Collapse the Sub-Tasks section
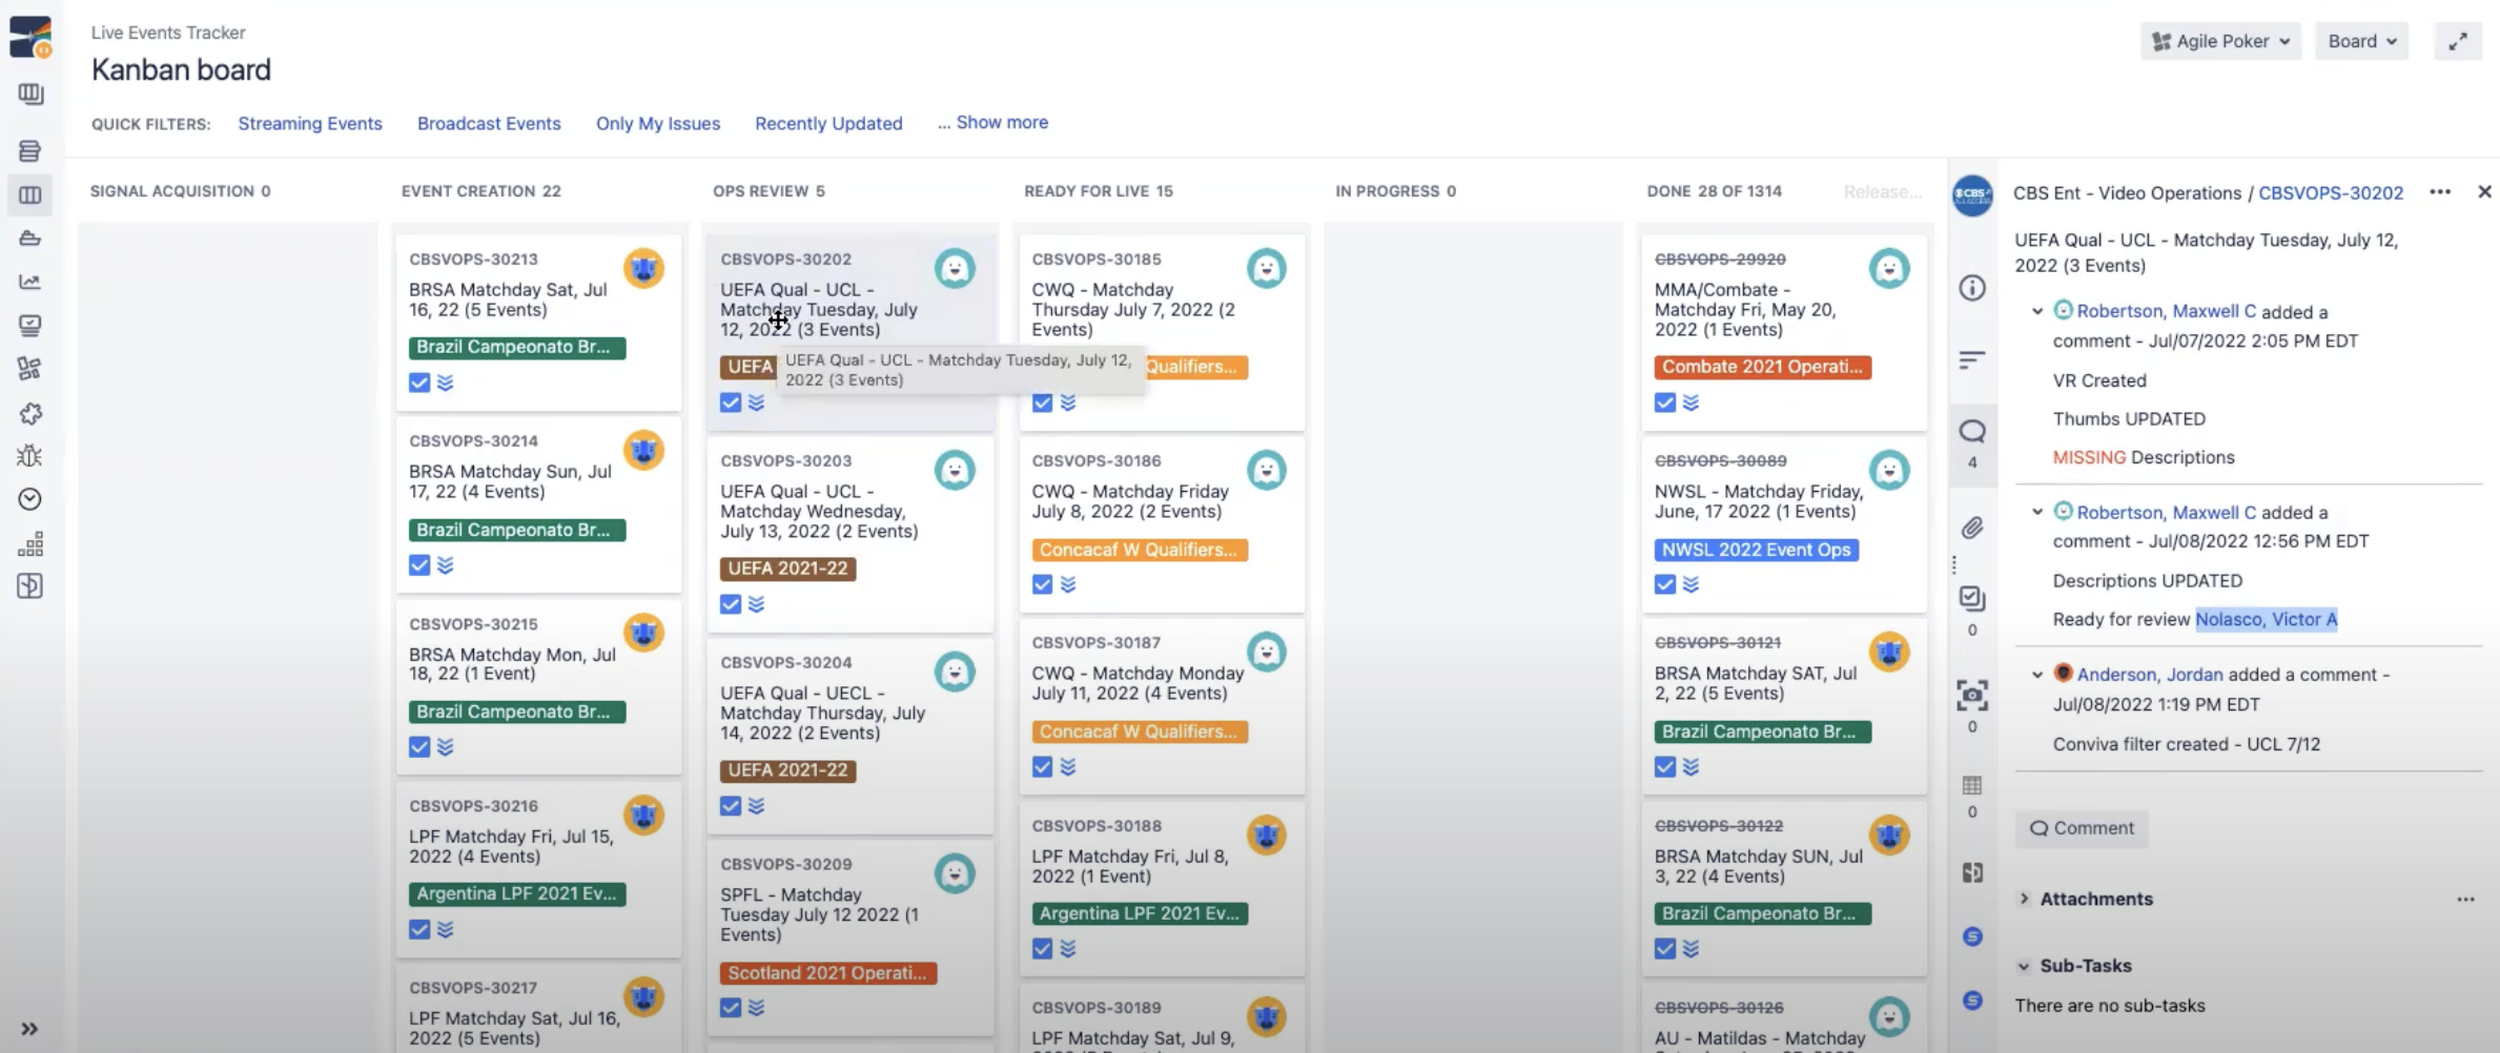Viewport: 2500px width, 1053px height. coord(2024,966)
